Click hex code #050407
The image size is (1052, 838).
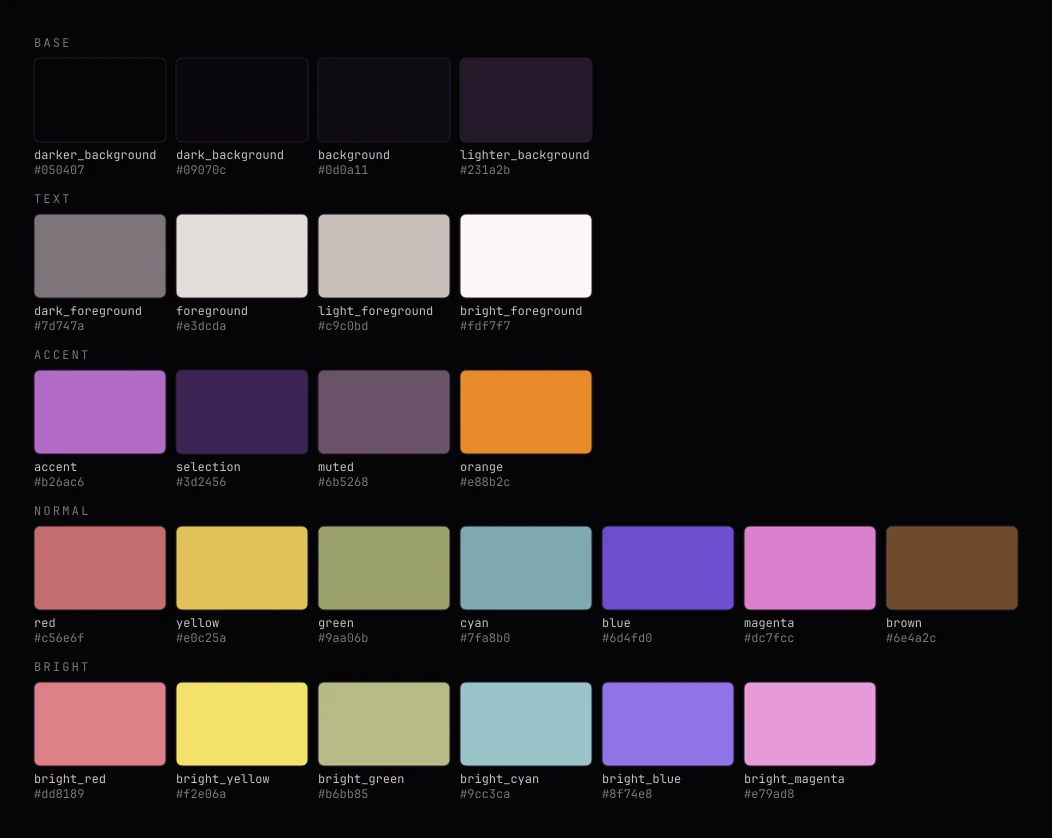[x=59, y=170]
